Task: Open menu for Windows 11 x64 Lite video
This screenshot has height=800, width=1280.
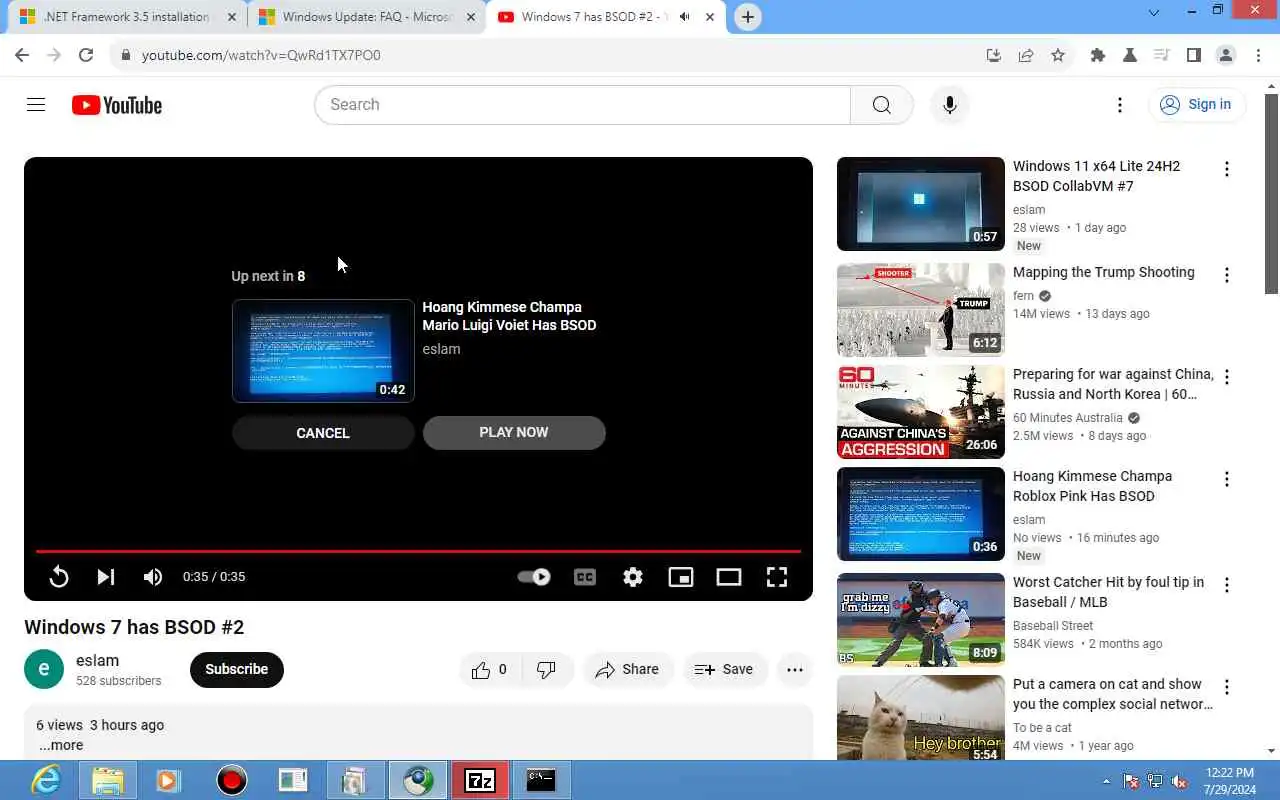Action: click(1227, 169)
